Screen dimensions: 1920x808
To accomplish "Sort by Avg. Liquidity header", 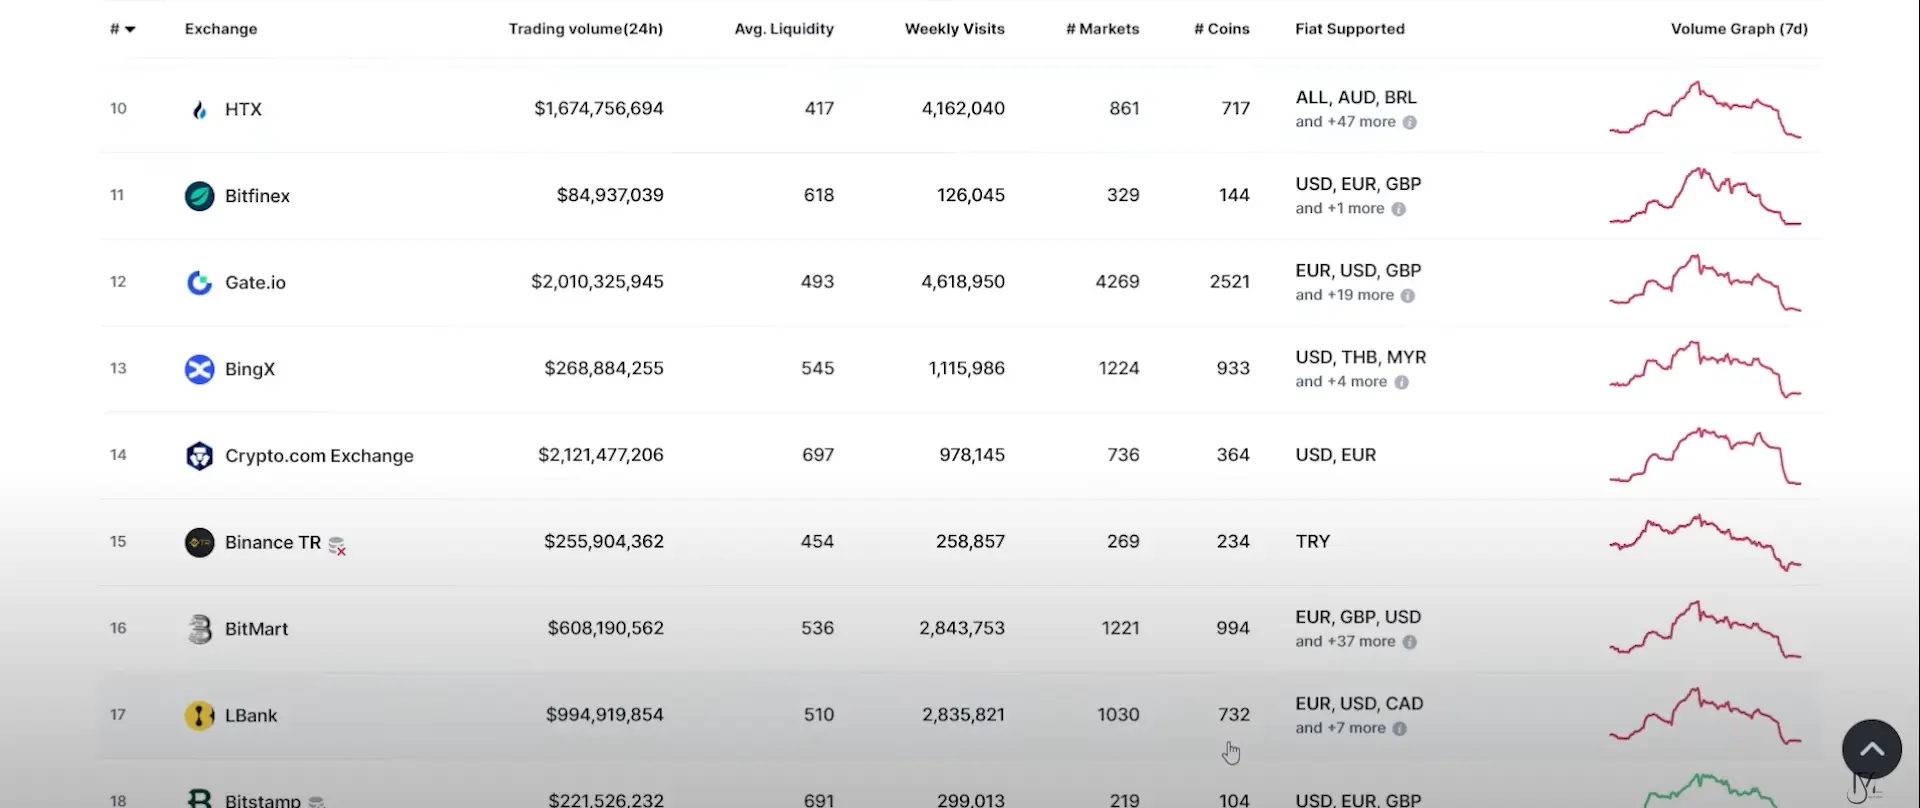I will 784,29.
